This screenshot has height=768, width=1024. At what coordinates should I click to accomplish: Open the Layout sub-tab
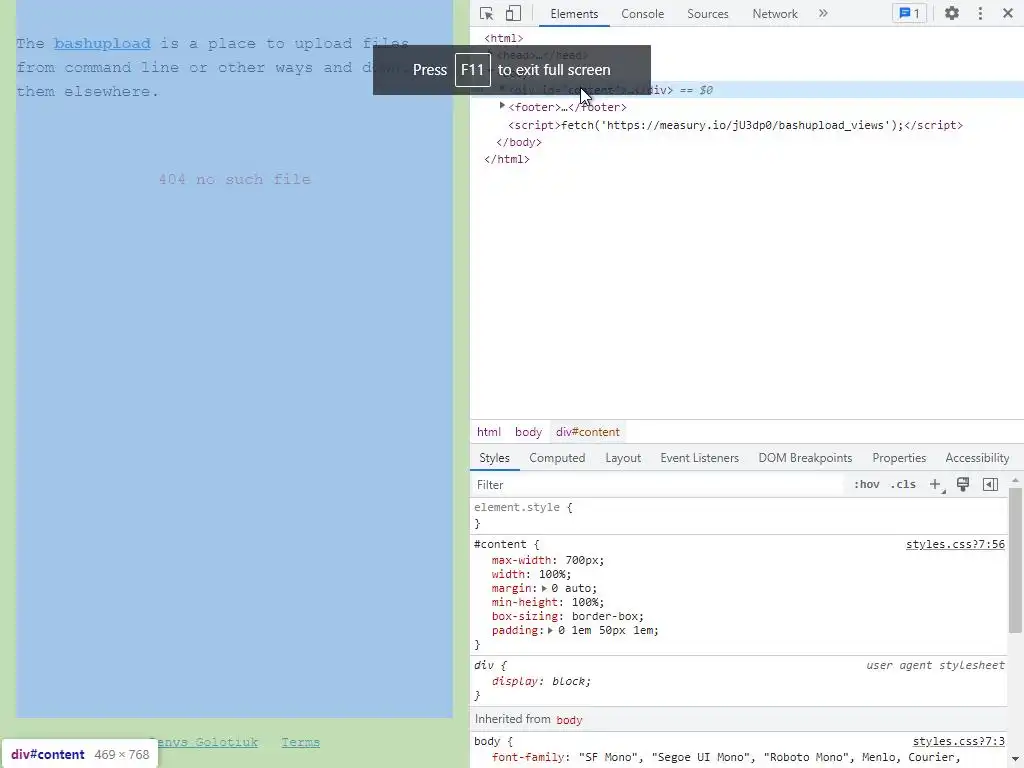(623, 458)
